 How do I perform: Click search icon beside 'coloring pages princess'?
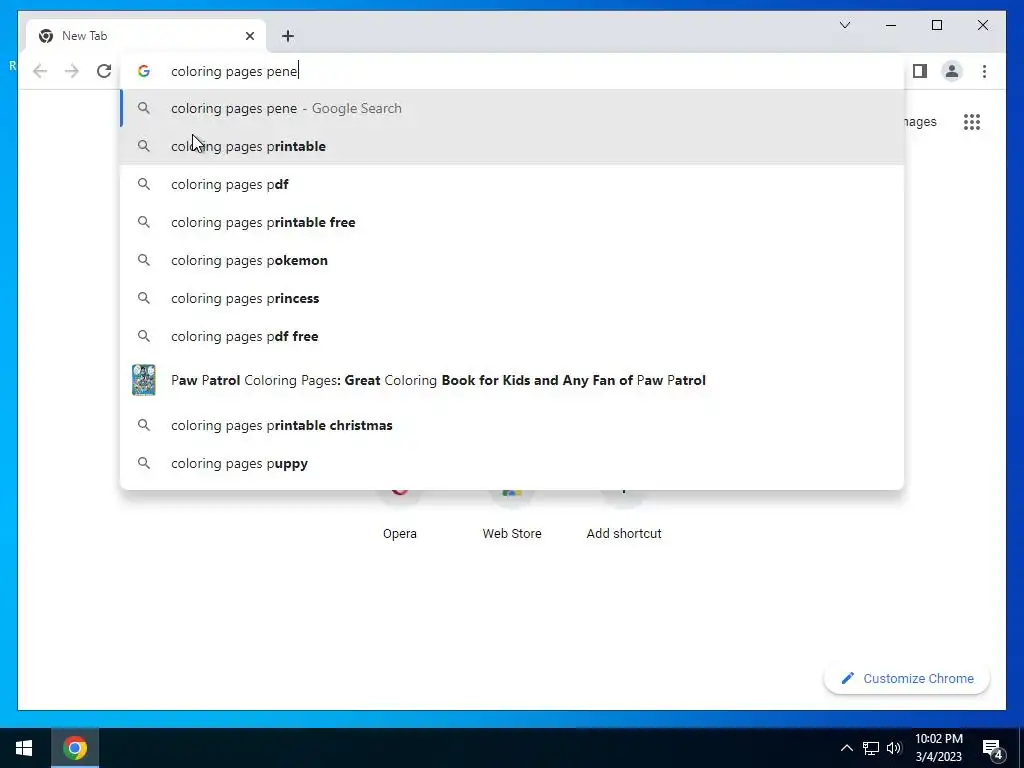click(144, 298)
